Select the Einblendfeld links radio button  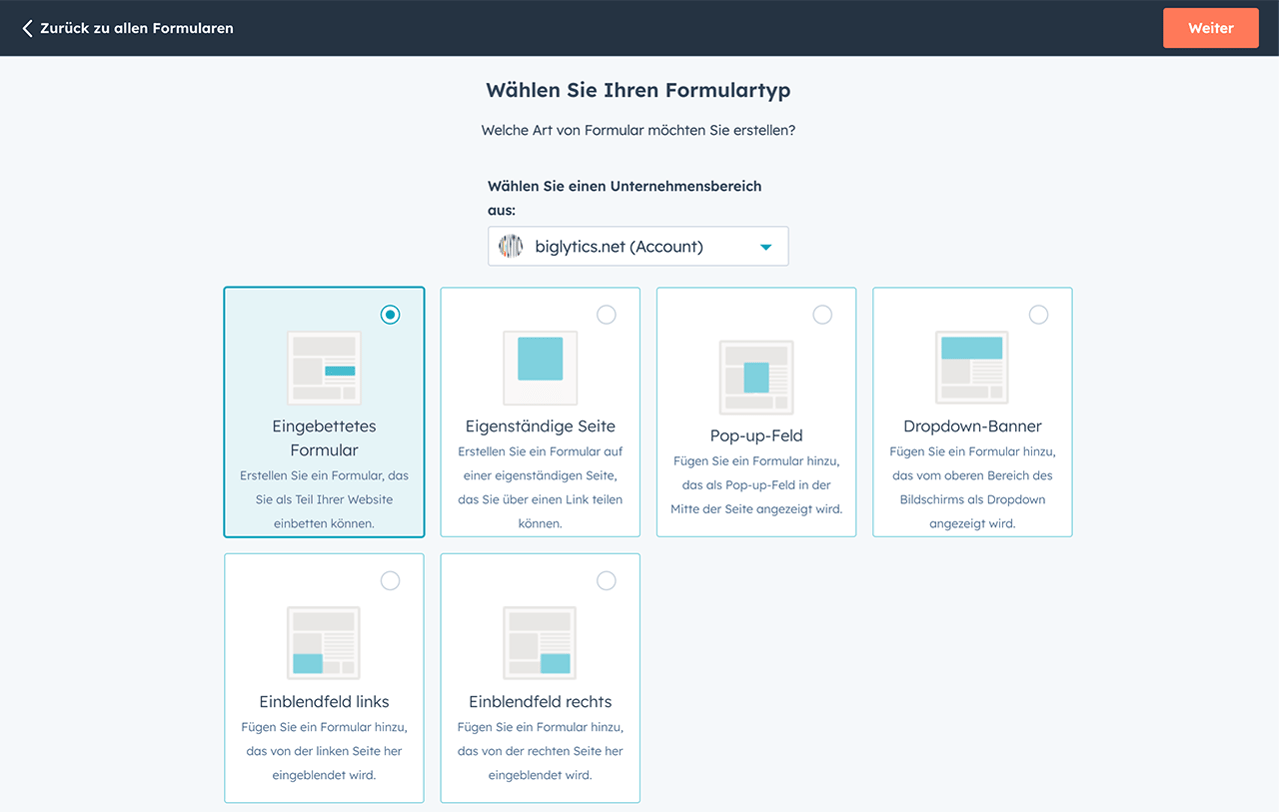point(390,581)
